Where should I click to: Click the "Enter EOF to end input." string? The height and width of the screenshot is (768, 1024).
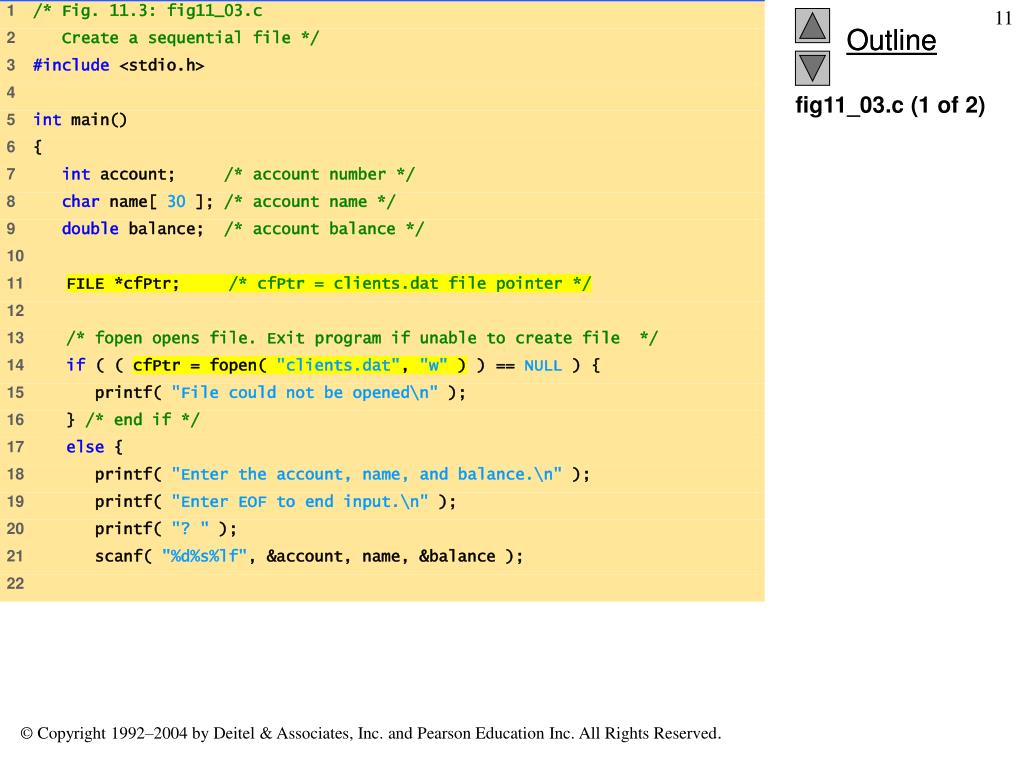[x=300, y=502]
